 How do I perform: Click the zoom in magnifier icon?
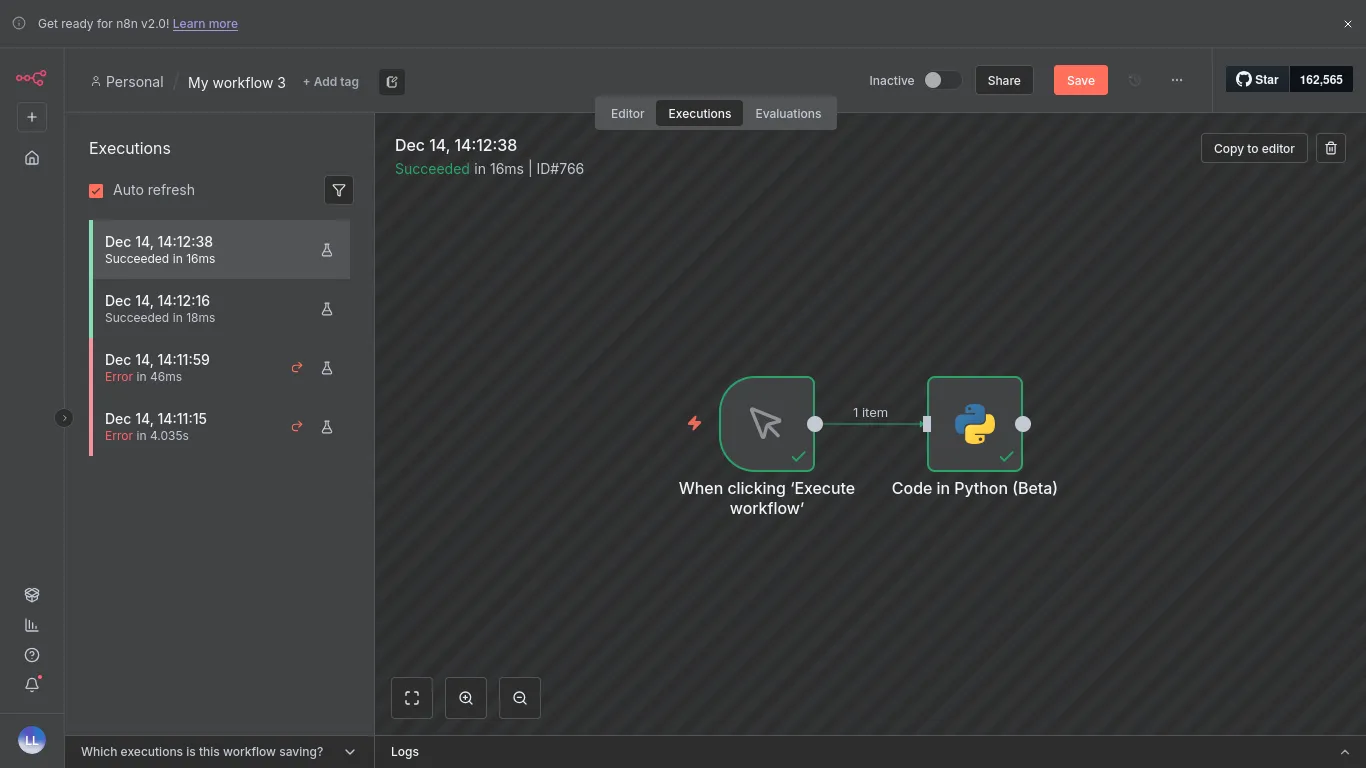click(466, 698)
